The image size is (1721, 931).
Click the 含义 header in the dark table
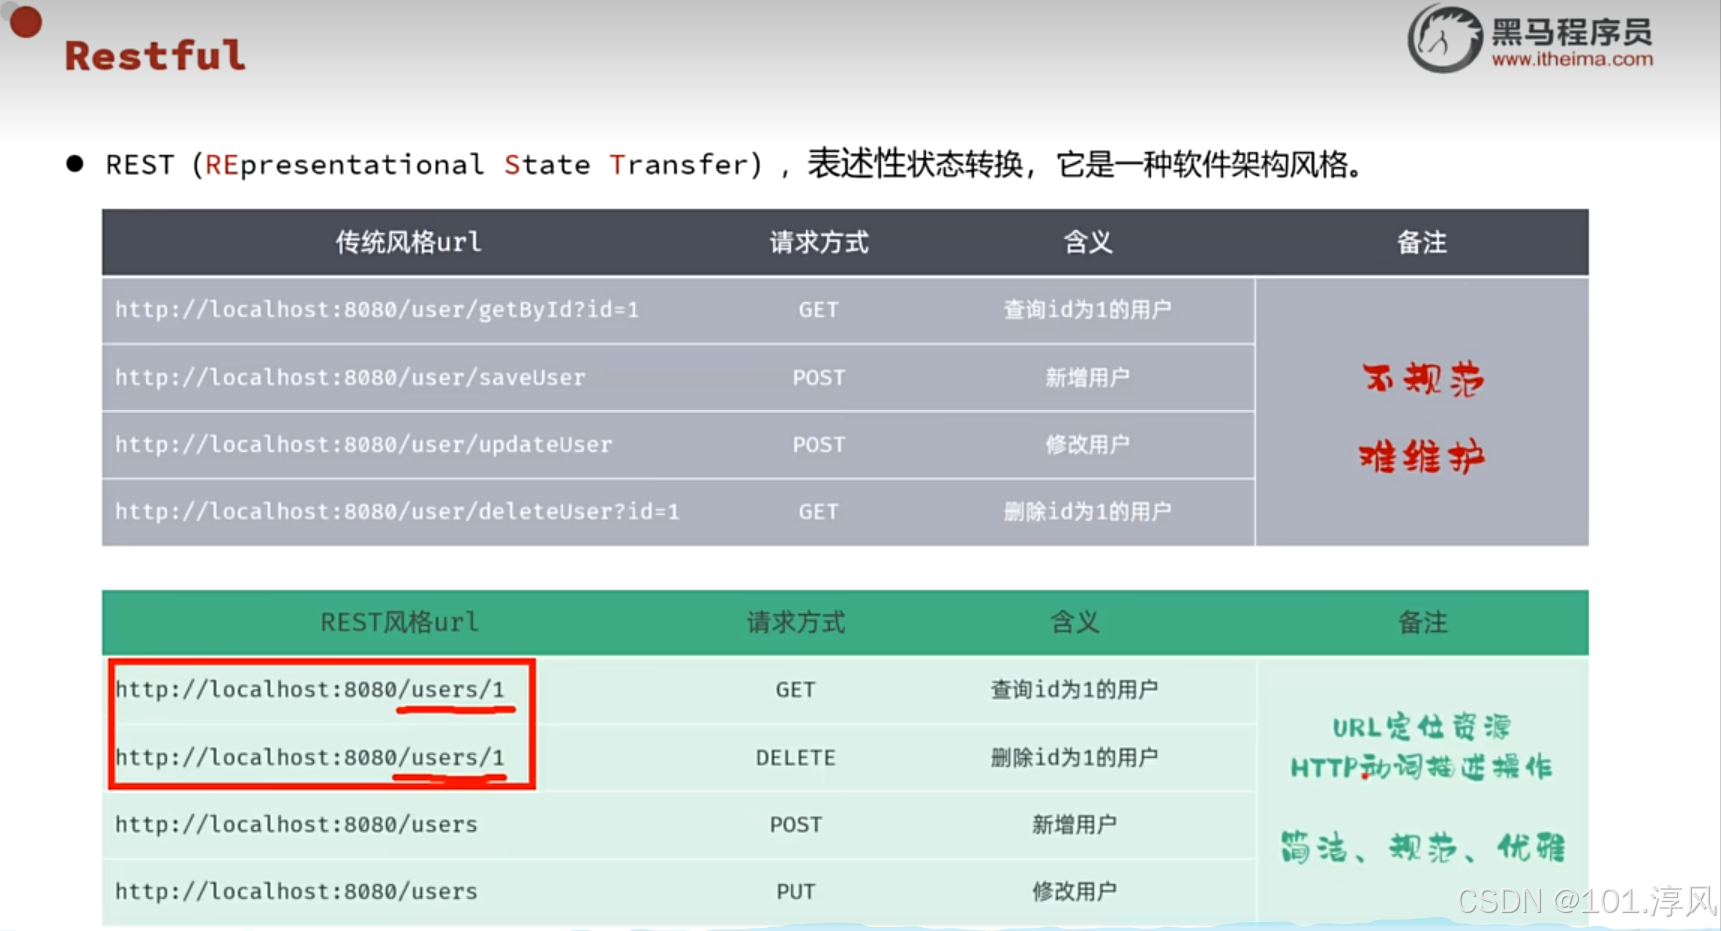tap(1087, 242)
